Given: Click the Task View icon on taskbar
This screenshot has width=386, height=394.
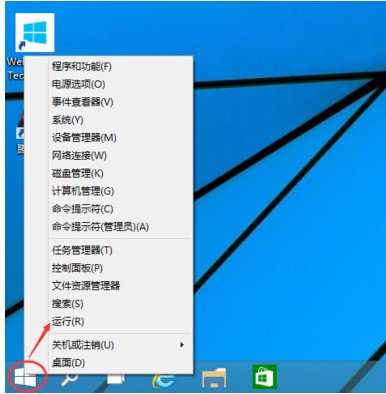Looking at the screenshot, I should pos(115,379).
